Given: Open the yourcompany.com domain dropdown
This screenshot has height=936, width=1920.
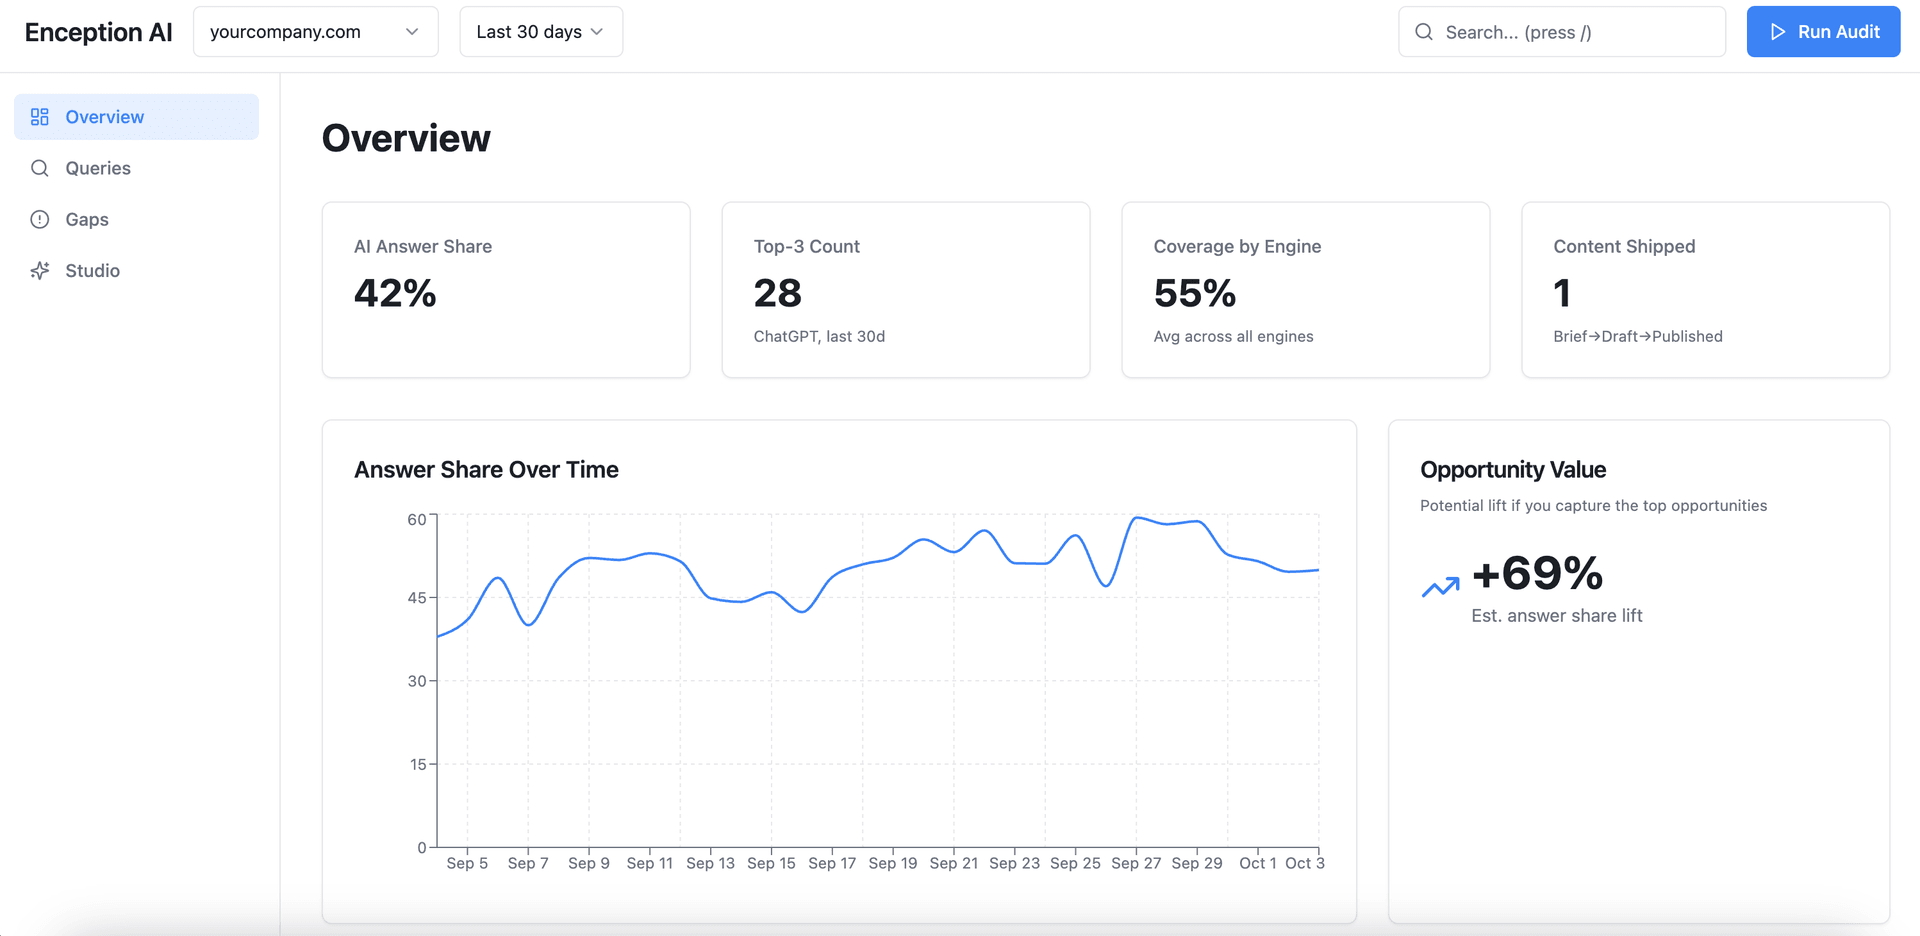Looking at the screenshot, I should coord(315,31).
